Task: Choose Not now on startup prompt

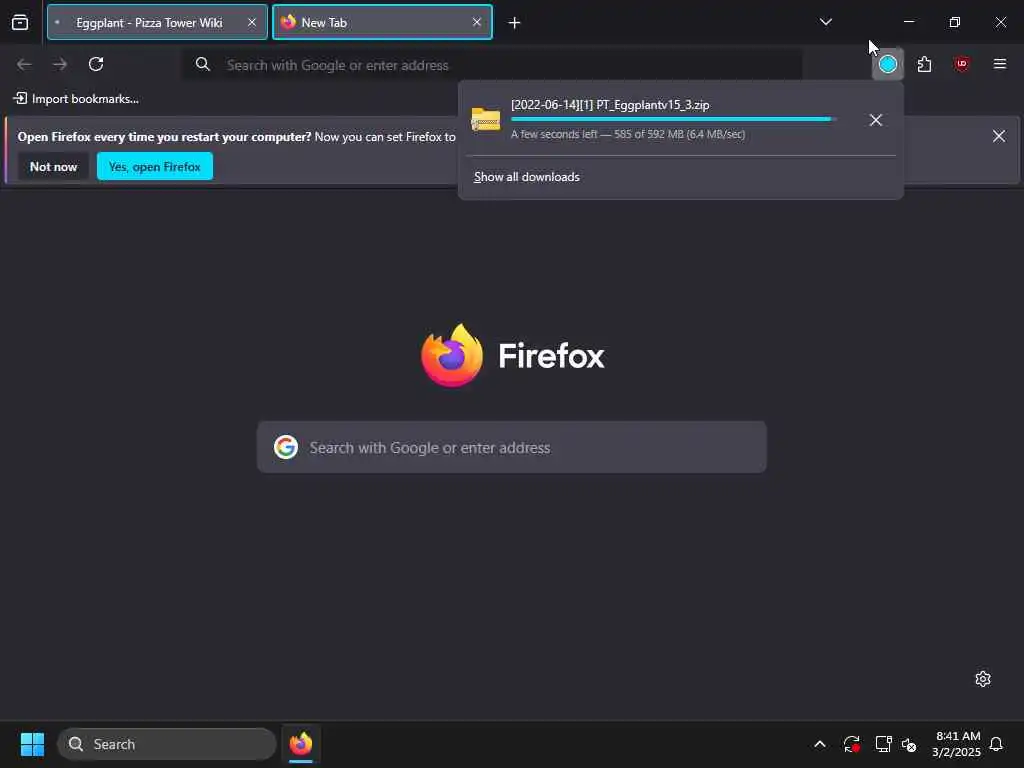Action: coord(54,167)
